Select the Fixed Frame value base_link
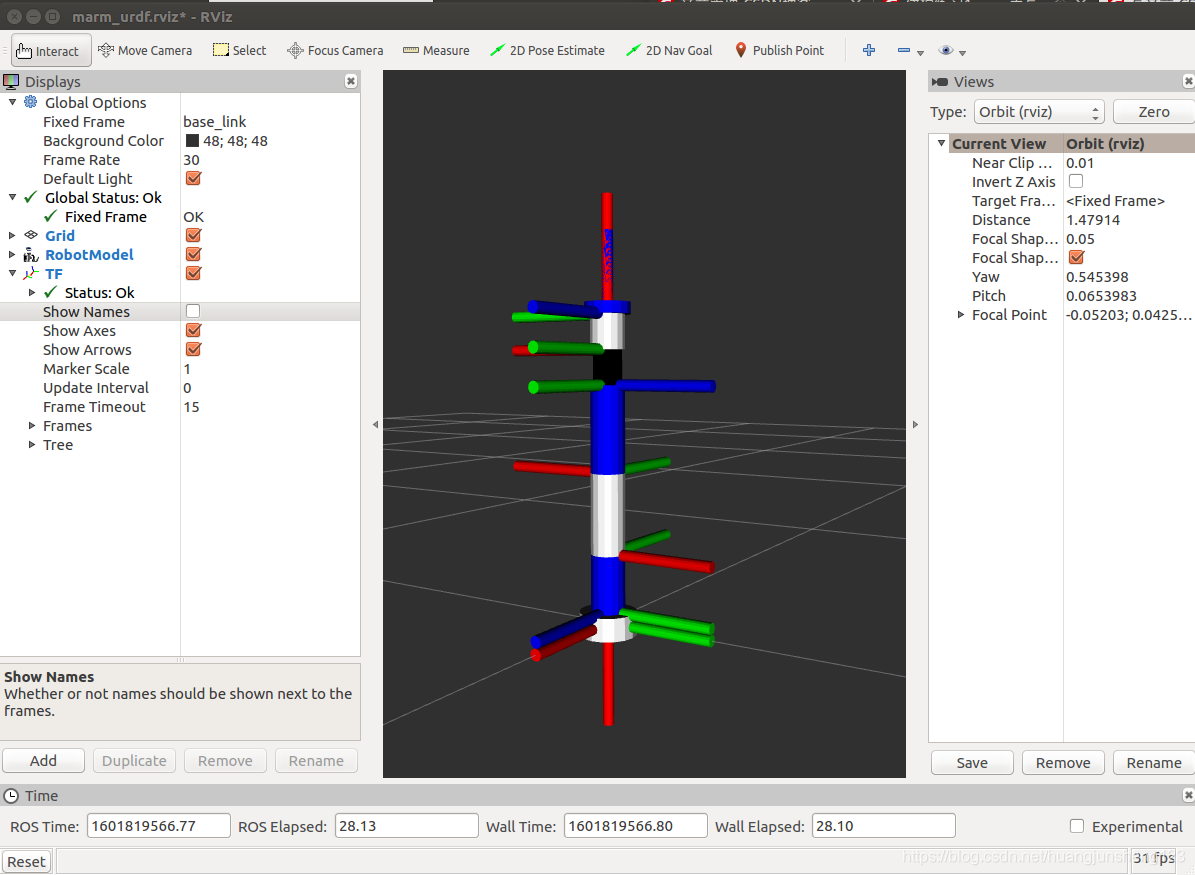 coord(214,122)
